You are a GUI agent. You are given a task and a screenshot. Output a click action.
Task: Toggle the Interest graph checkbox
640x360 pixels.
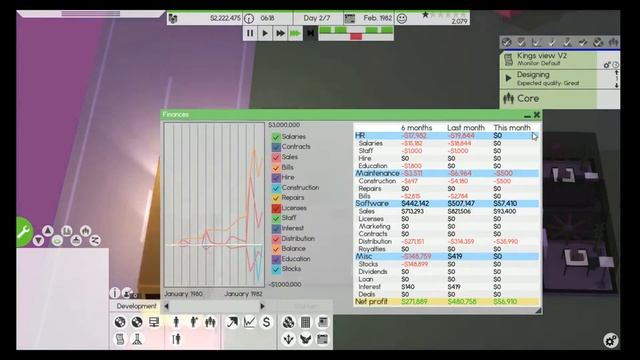pos(276,229)
